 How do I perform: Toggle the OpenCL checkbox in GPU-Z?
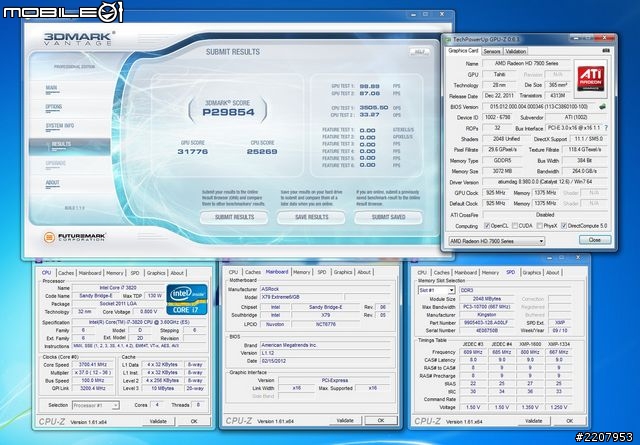coord(487,226)
